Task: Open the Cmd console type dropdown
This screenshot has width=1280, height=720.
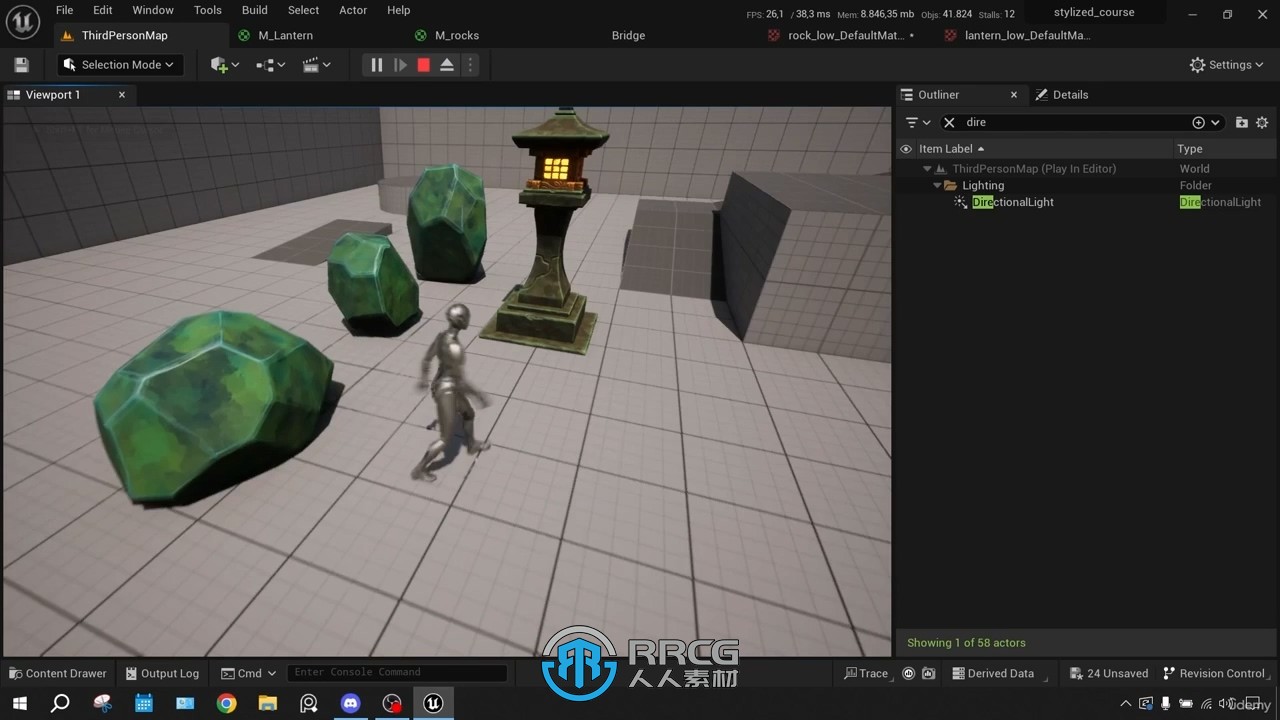Action: click(x=248, y=673)
